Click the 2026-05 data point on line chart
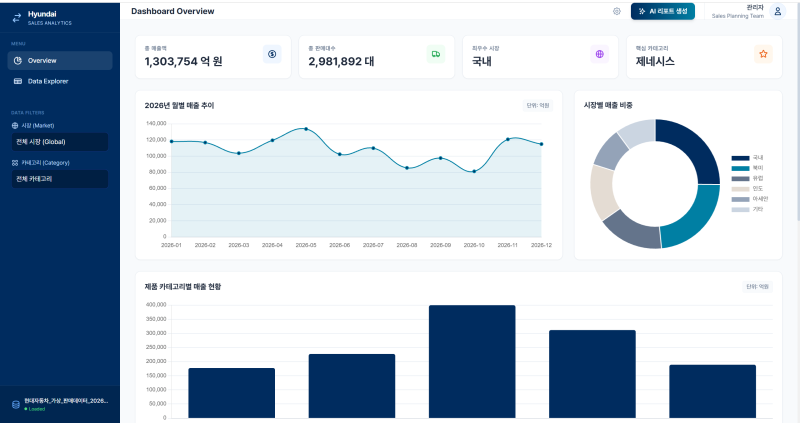Viewport: 800px width, 423px height. 306,129
